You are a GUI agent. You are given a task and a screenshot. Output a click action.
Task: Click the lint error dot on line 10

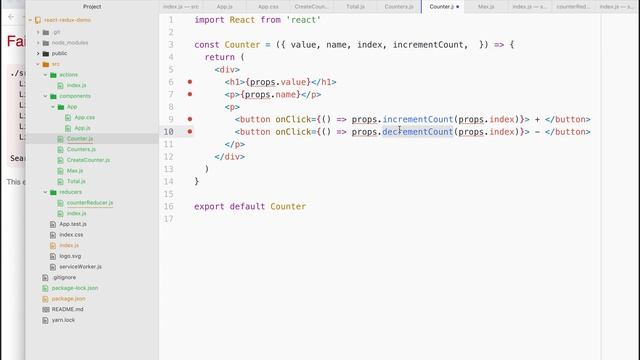[190, 131]
